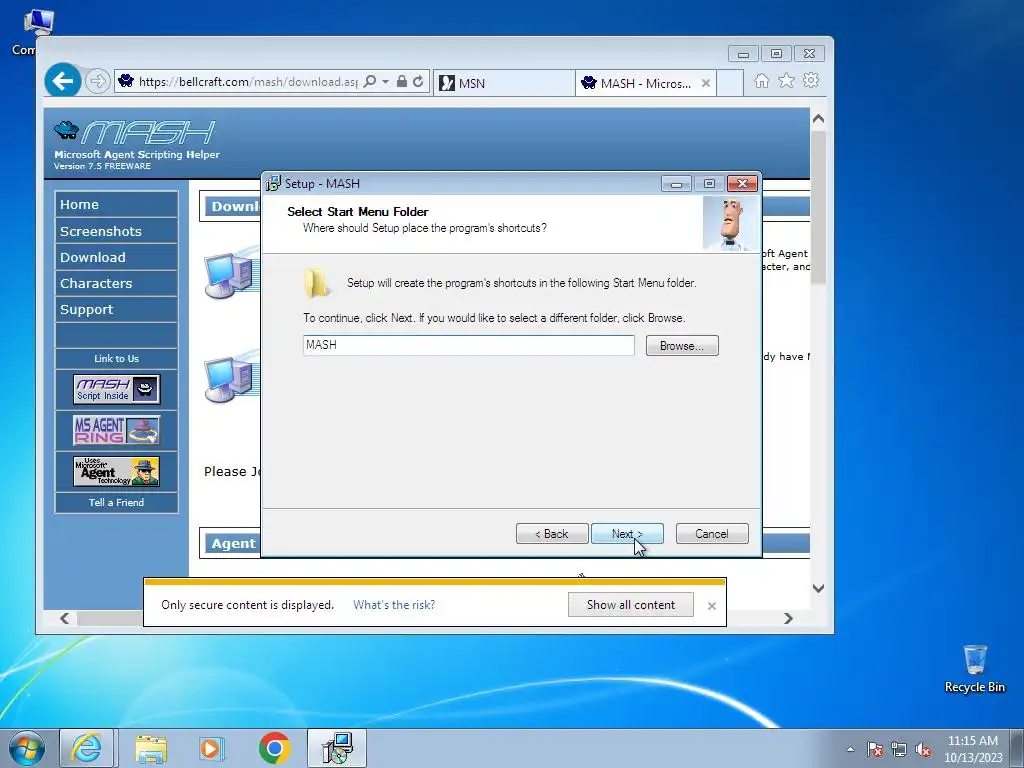
Task: Open the What's the risk link
Action: tap(394, 605)
